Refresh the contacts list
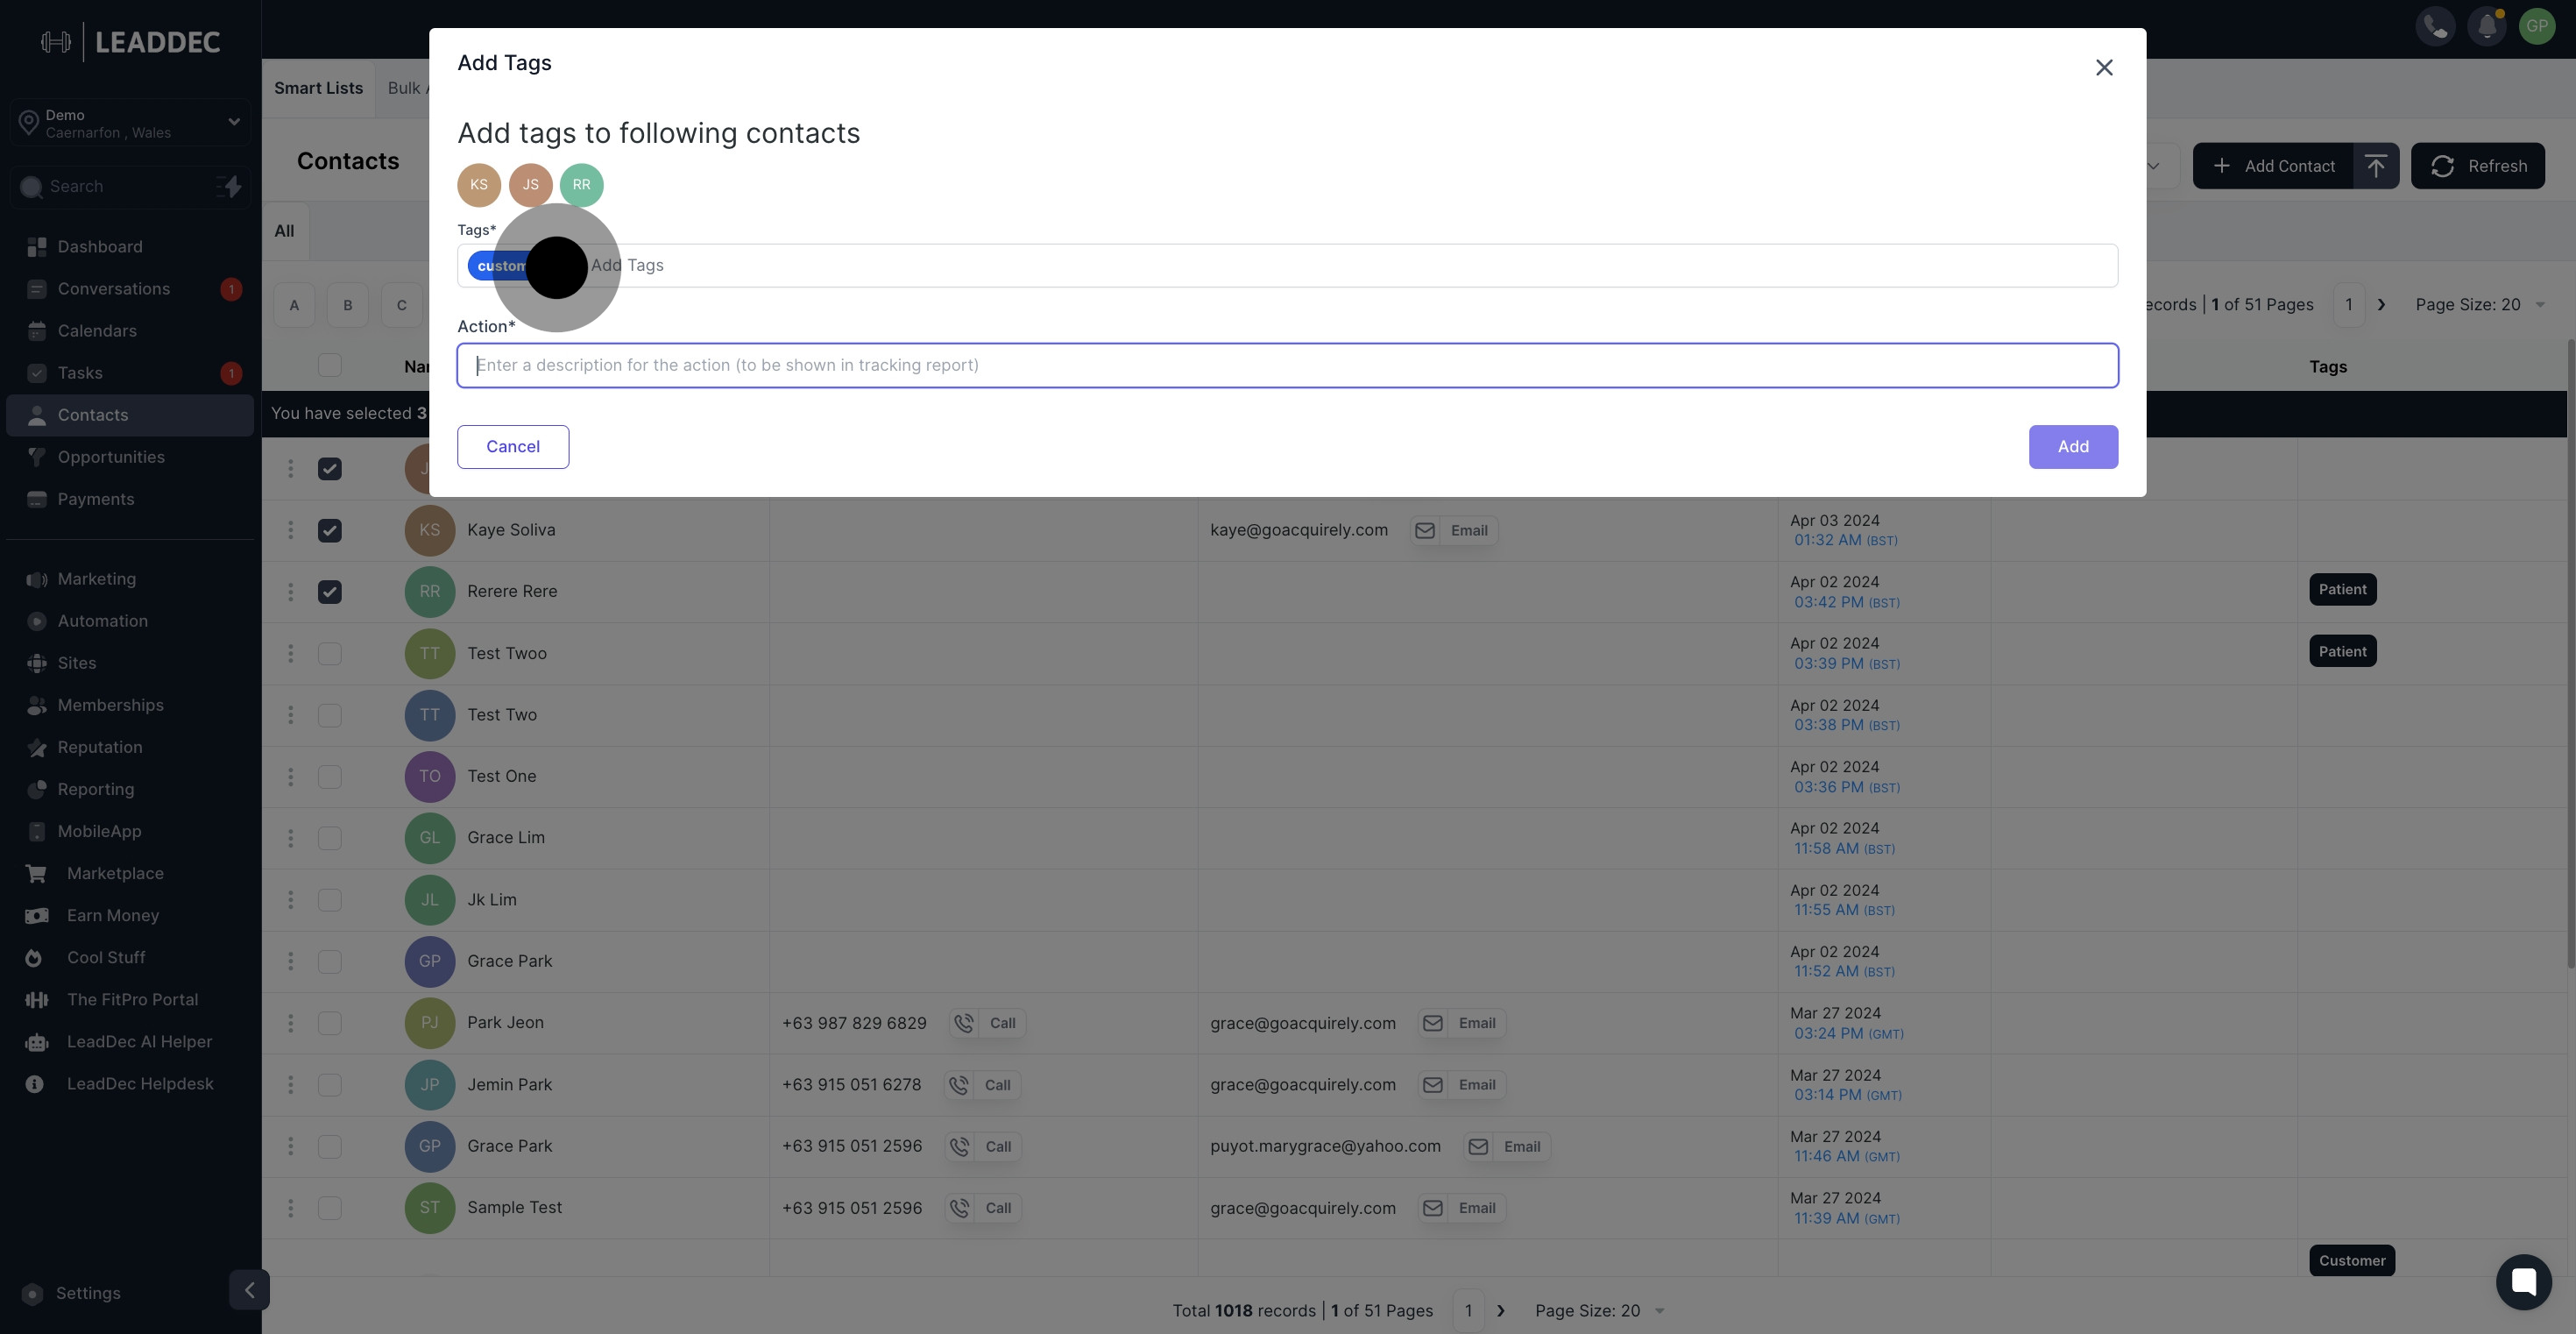The width and height of the screenshot is (2576, 1334). 2478,166
